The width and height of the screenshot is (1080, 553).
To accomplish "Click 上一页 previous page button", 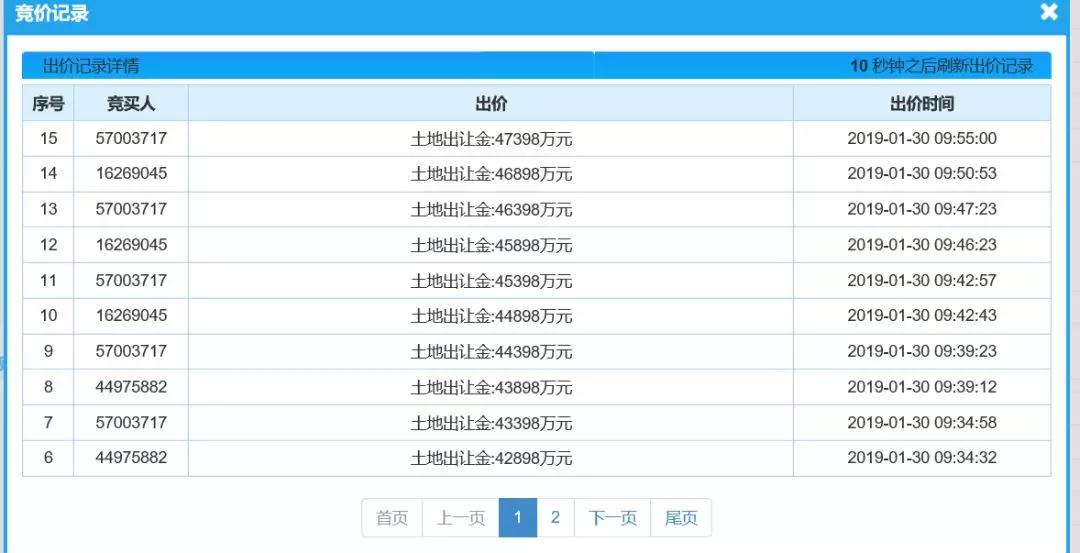I will pos(460,518).
